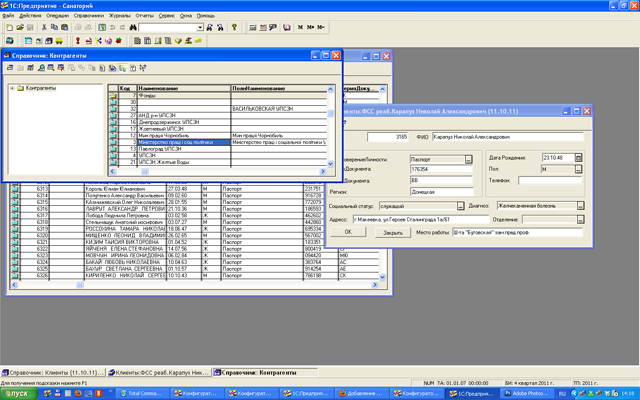Image resolution: width=640 pixels, height=400 pixels.
Task: Click the binoculars Find icon
Action: (133, 27)
